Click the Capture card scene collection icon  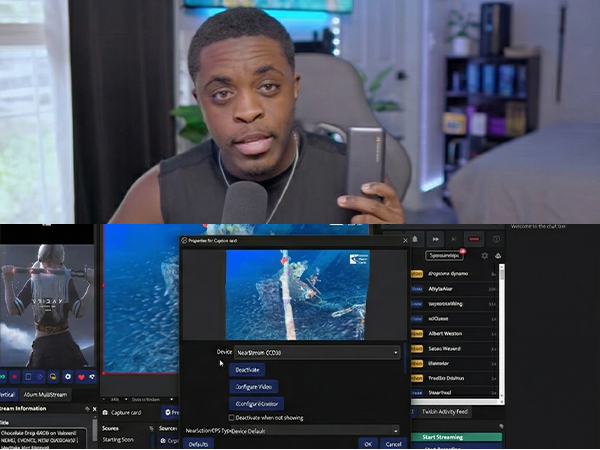105,412
